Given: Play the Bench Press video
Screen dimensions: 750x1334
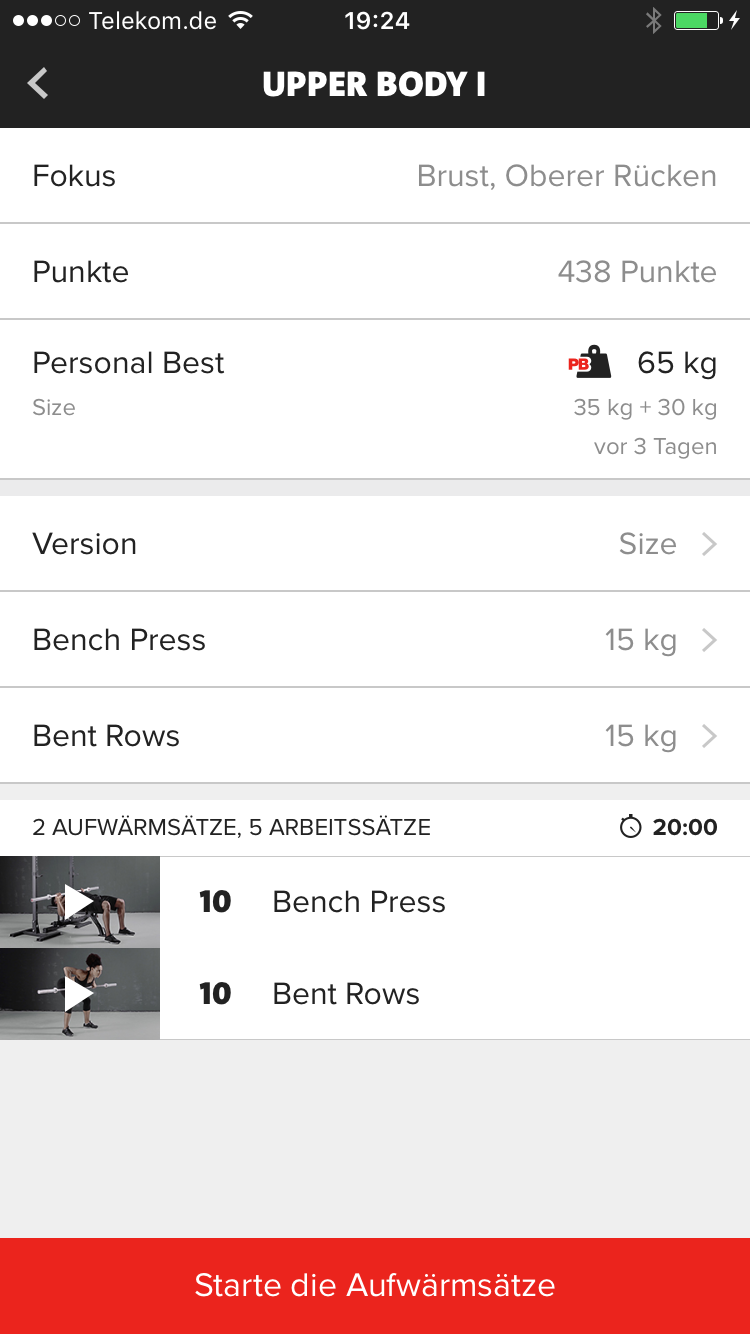Looking at the screenshot, I should (79, 902).
